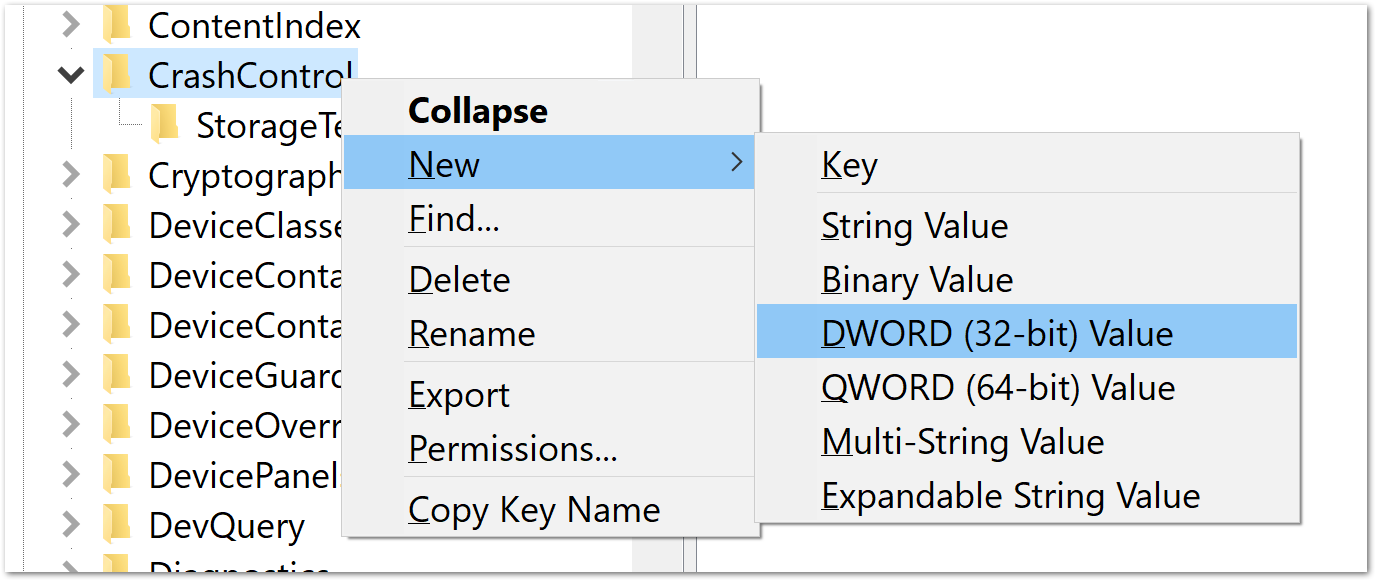Click the ContentIndex folder icon
1376x581 pixels.
pyautogui.click(x=117, y=24)
